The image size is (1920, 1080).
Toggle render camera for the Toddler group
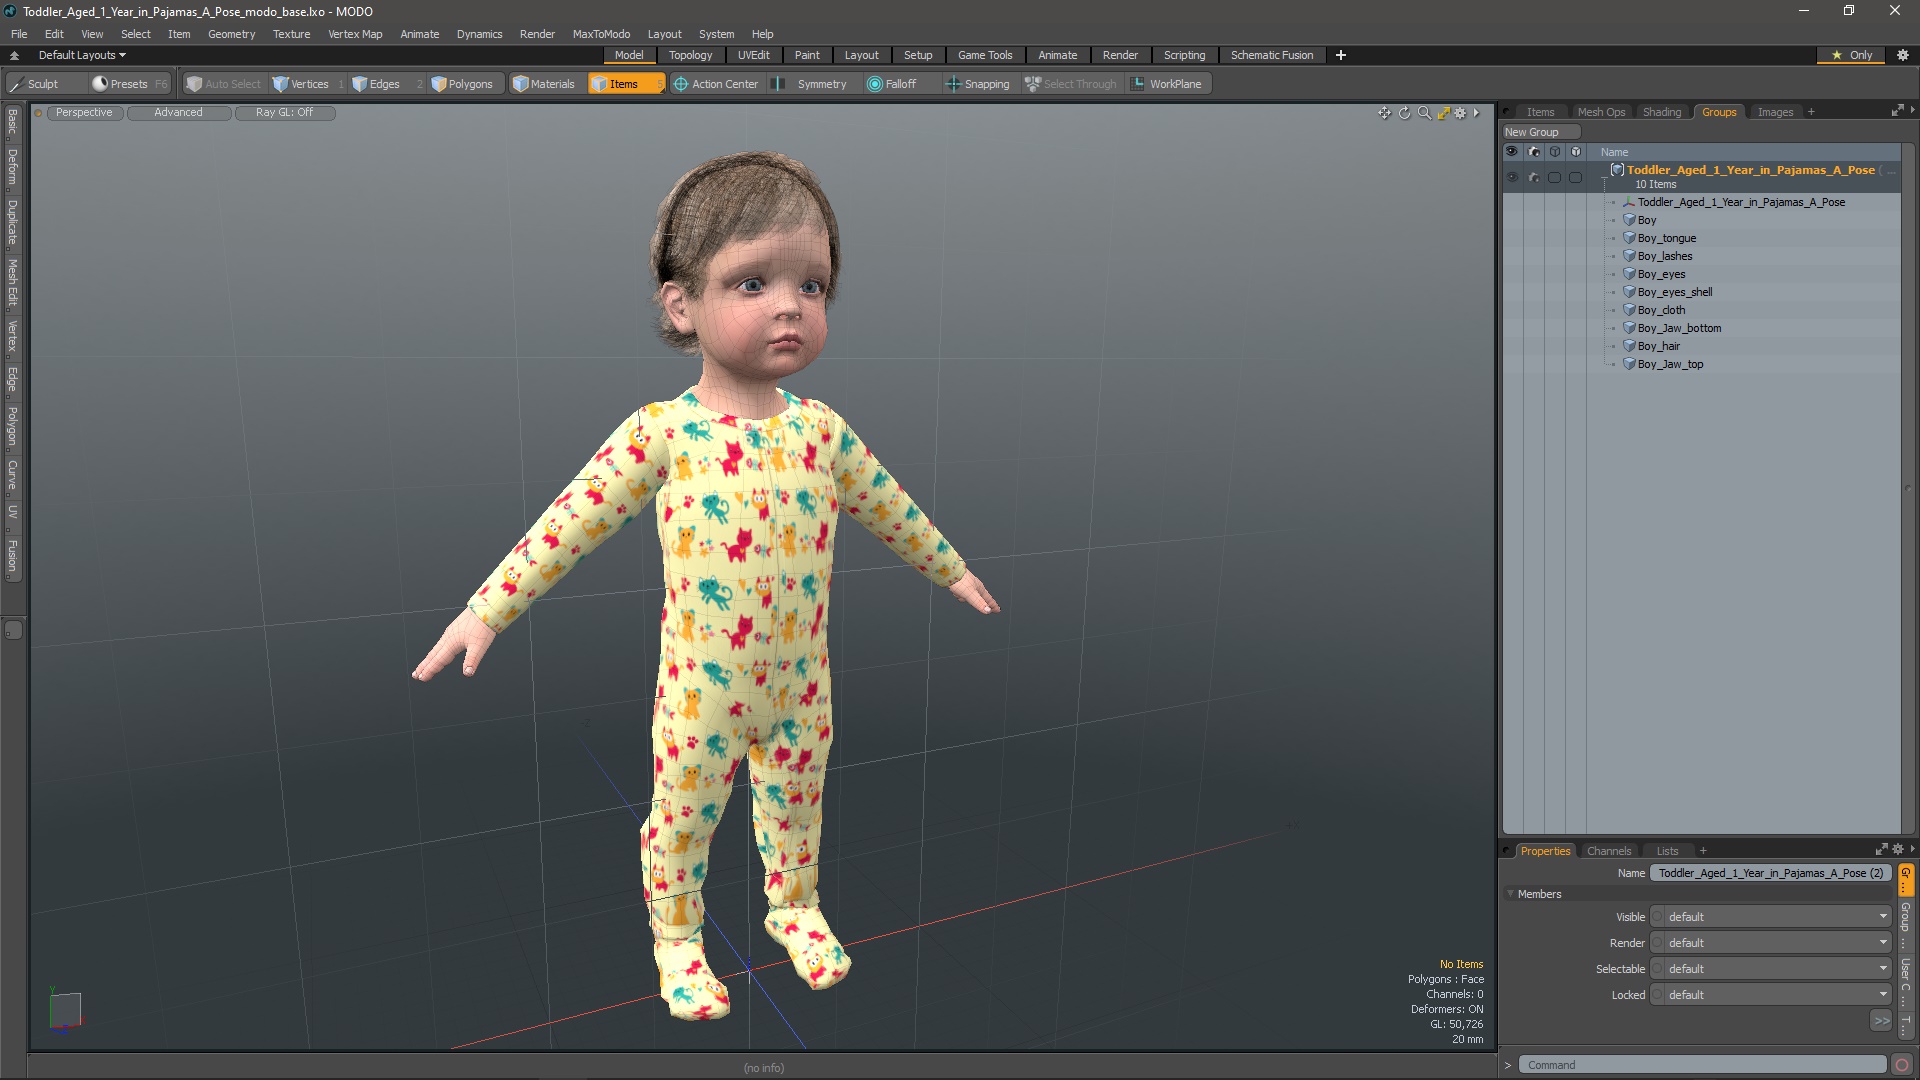(x=1534, y=177)
